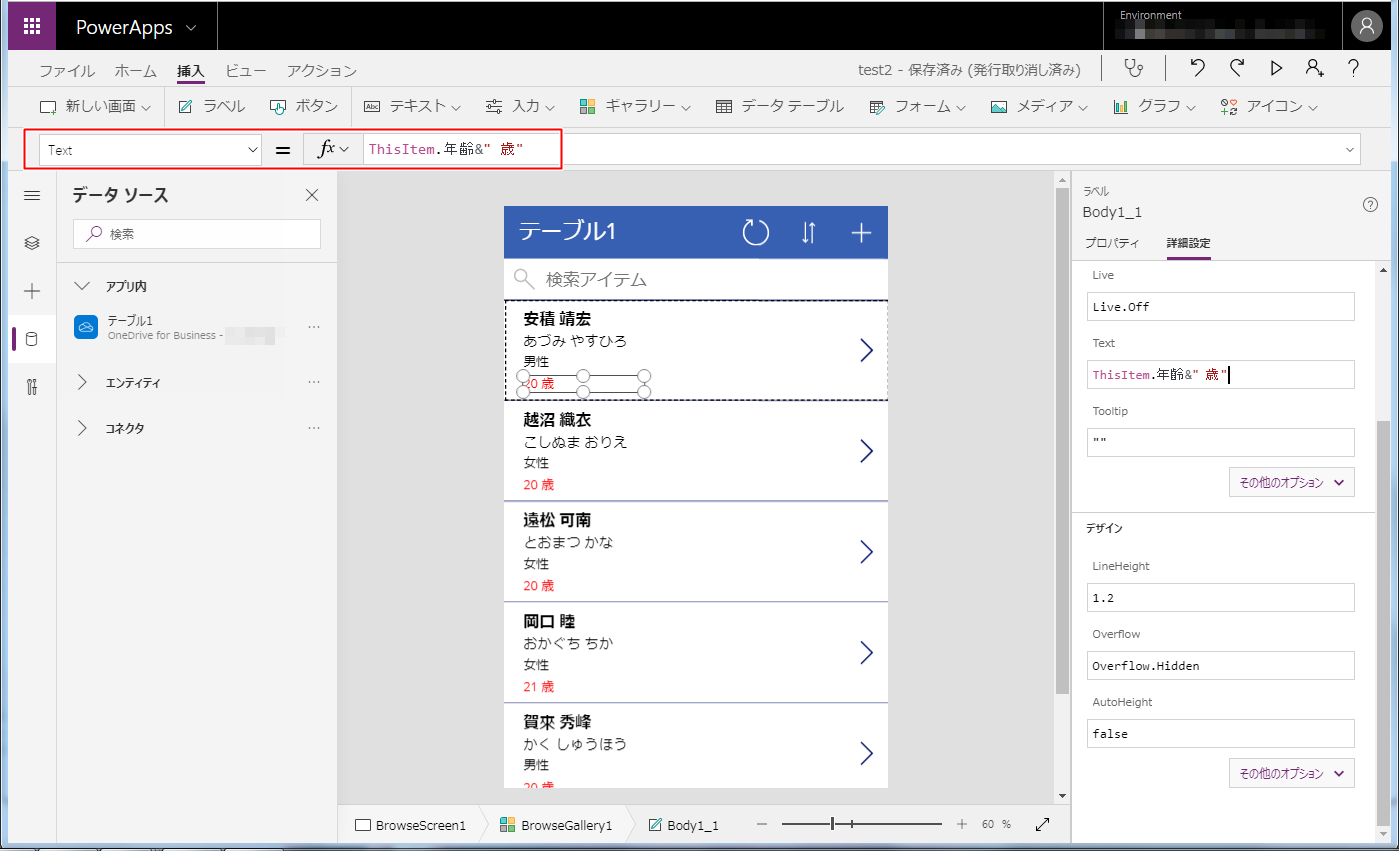Screen dimensions: 1399x851
Task: Select BrowseScreen1 breadcrumb
Action: point(411,825)
